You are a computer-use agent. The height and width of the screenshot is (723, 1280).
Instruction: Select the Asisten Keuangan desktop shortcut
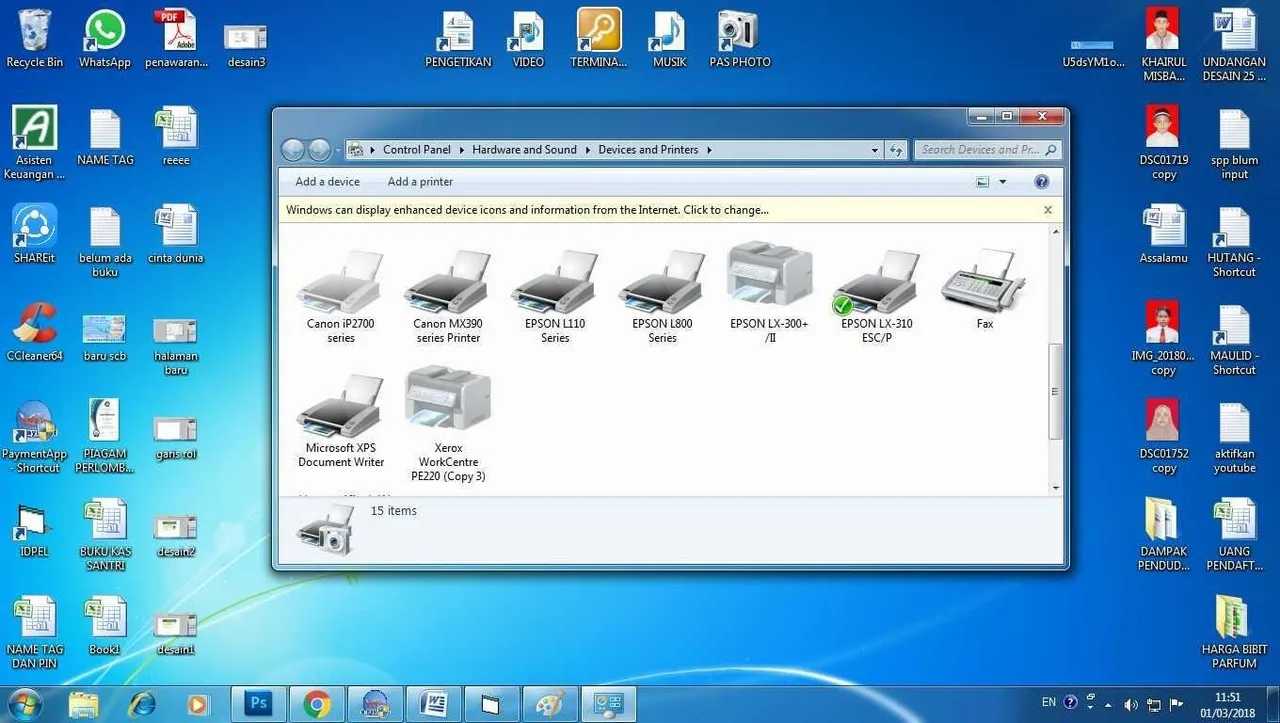tap(35, 143)
